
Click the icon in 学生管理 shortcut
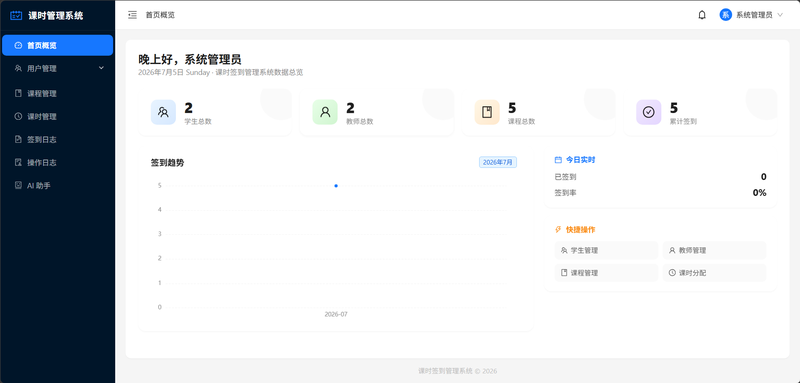564,250
